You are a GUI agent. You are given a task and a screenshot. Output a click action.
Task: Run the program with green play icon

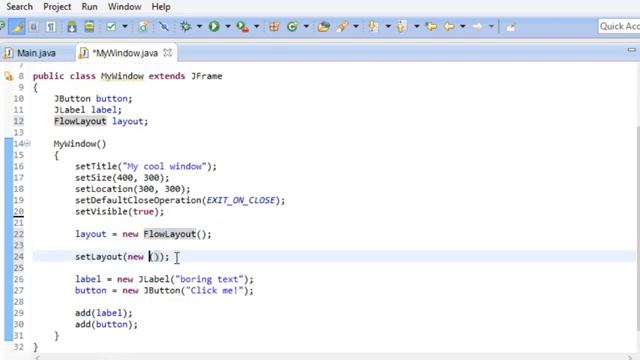(214, 27)
